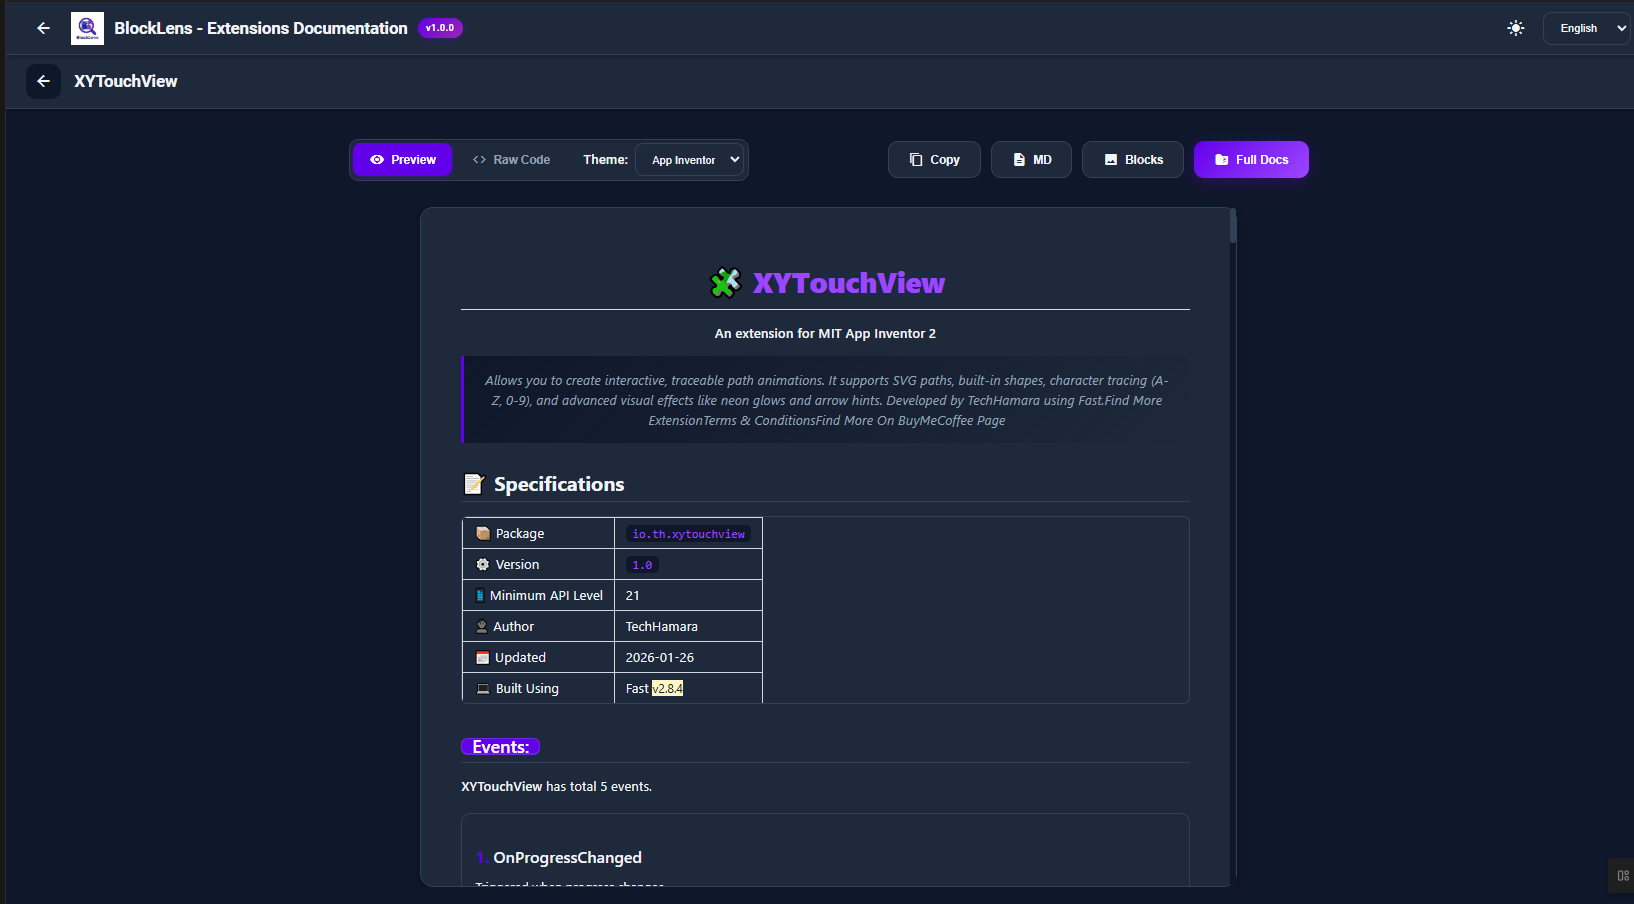The image size is (1634, 904).
Task: Click the Version gear icon
Action: pos(483,565)
